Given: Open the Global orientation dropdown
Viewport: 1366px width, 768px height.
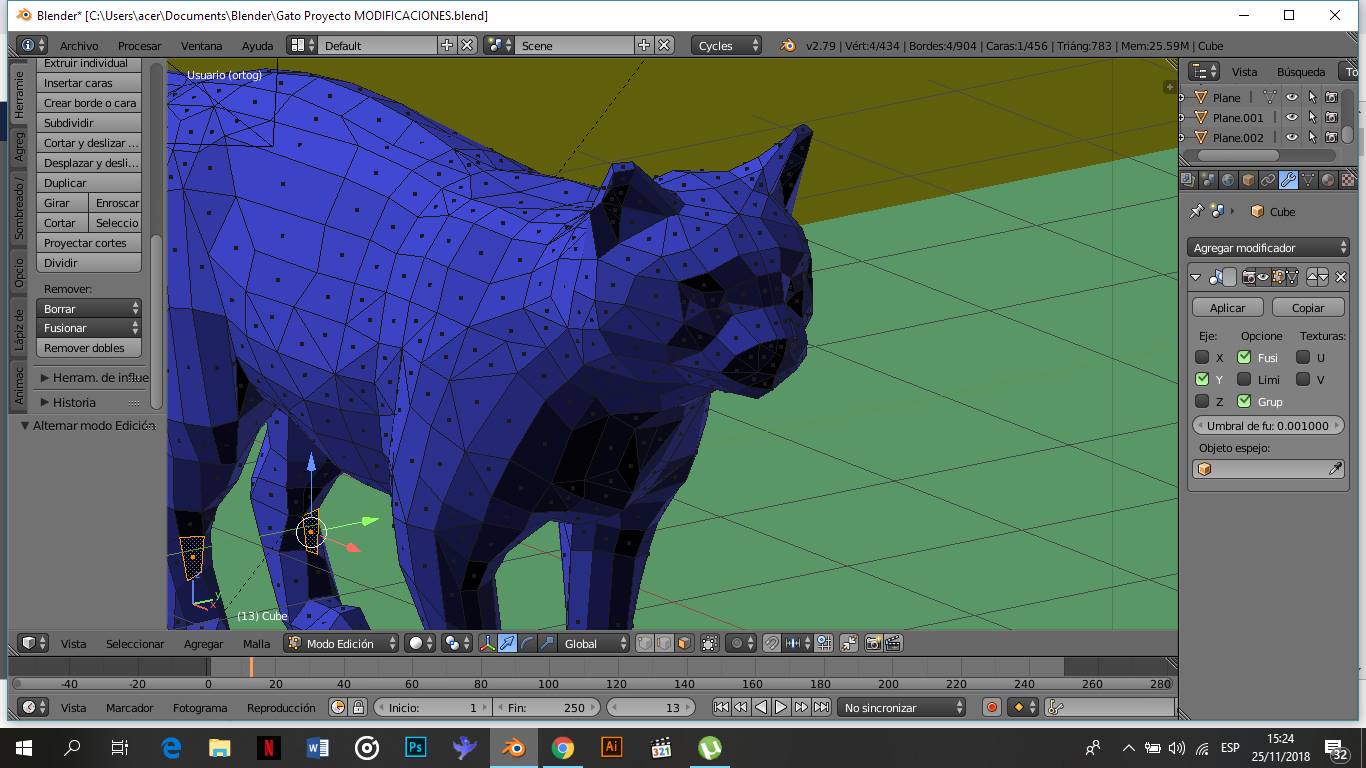Looking at the screenshot, I should (594, 643).
